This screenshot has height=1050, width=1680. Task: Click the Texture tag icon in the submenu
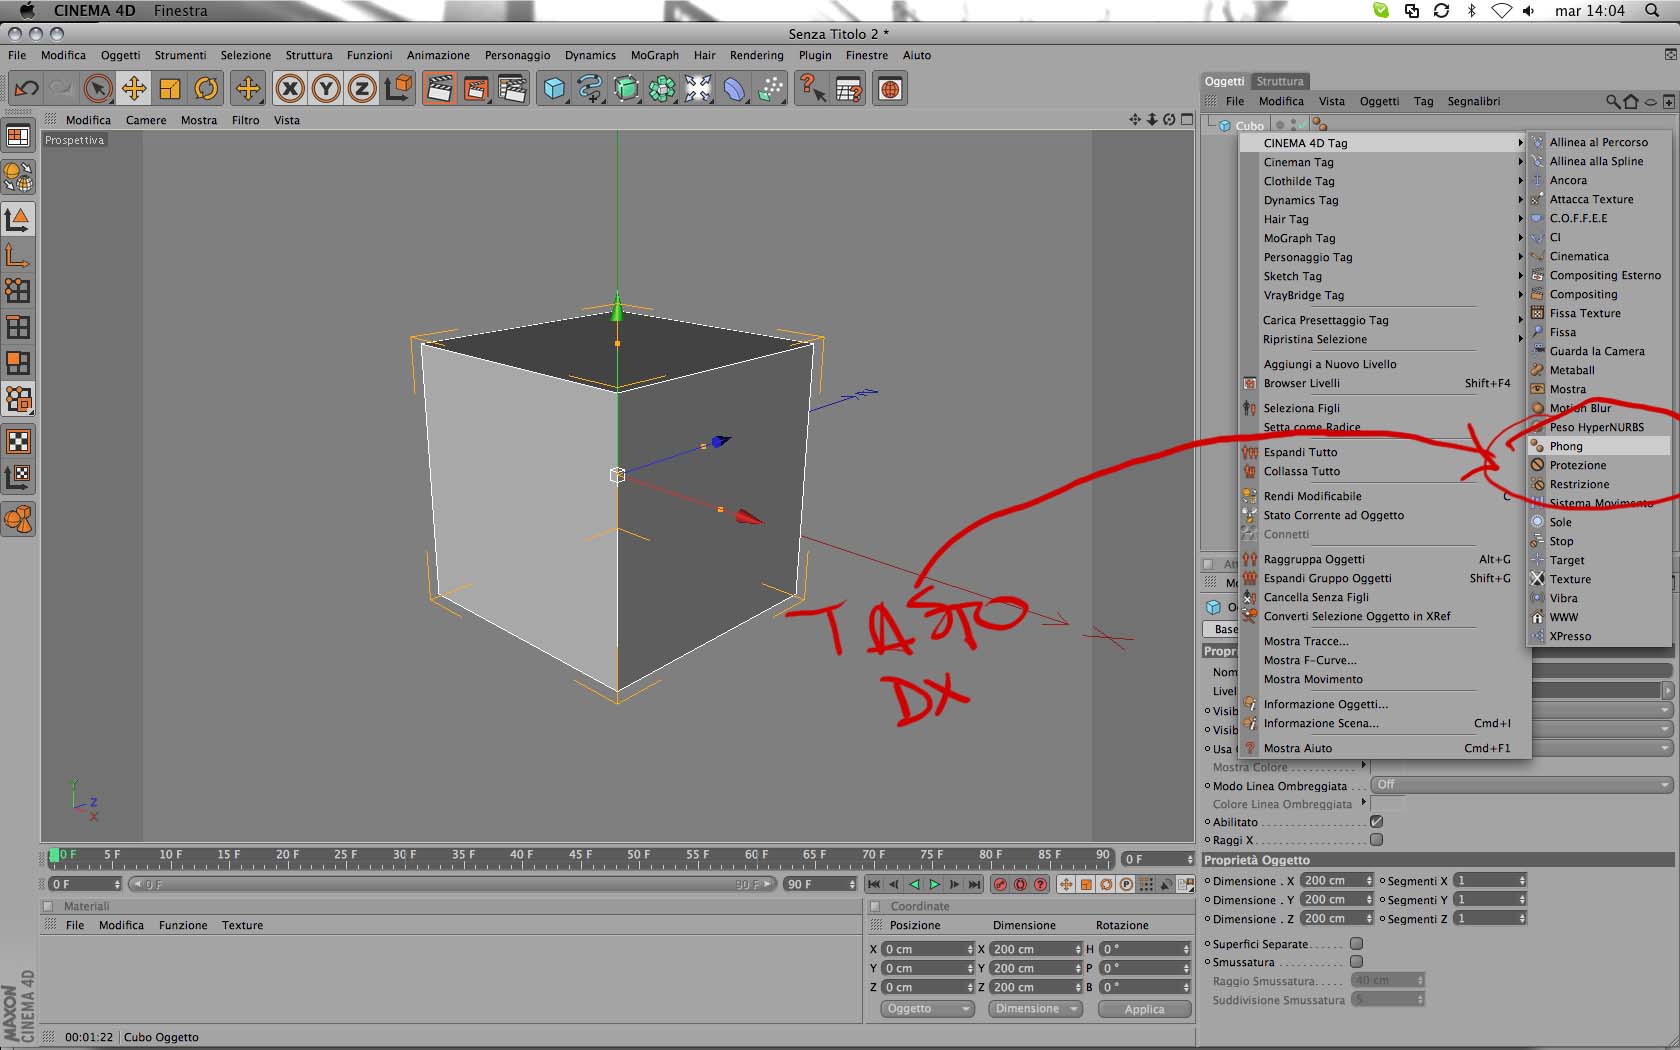pos(1538,579)
